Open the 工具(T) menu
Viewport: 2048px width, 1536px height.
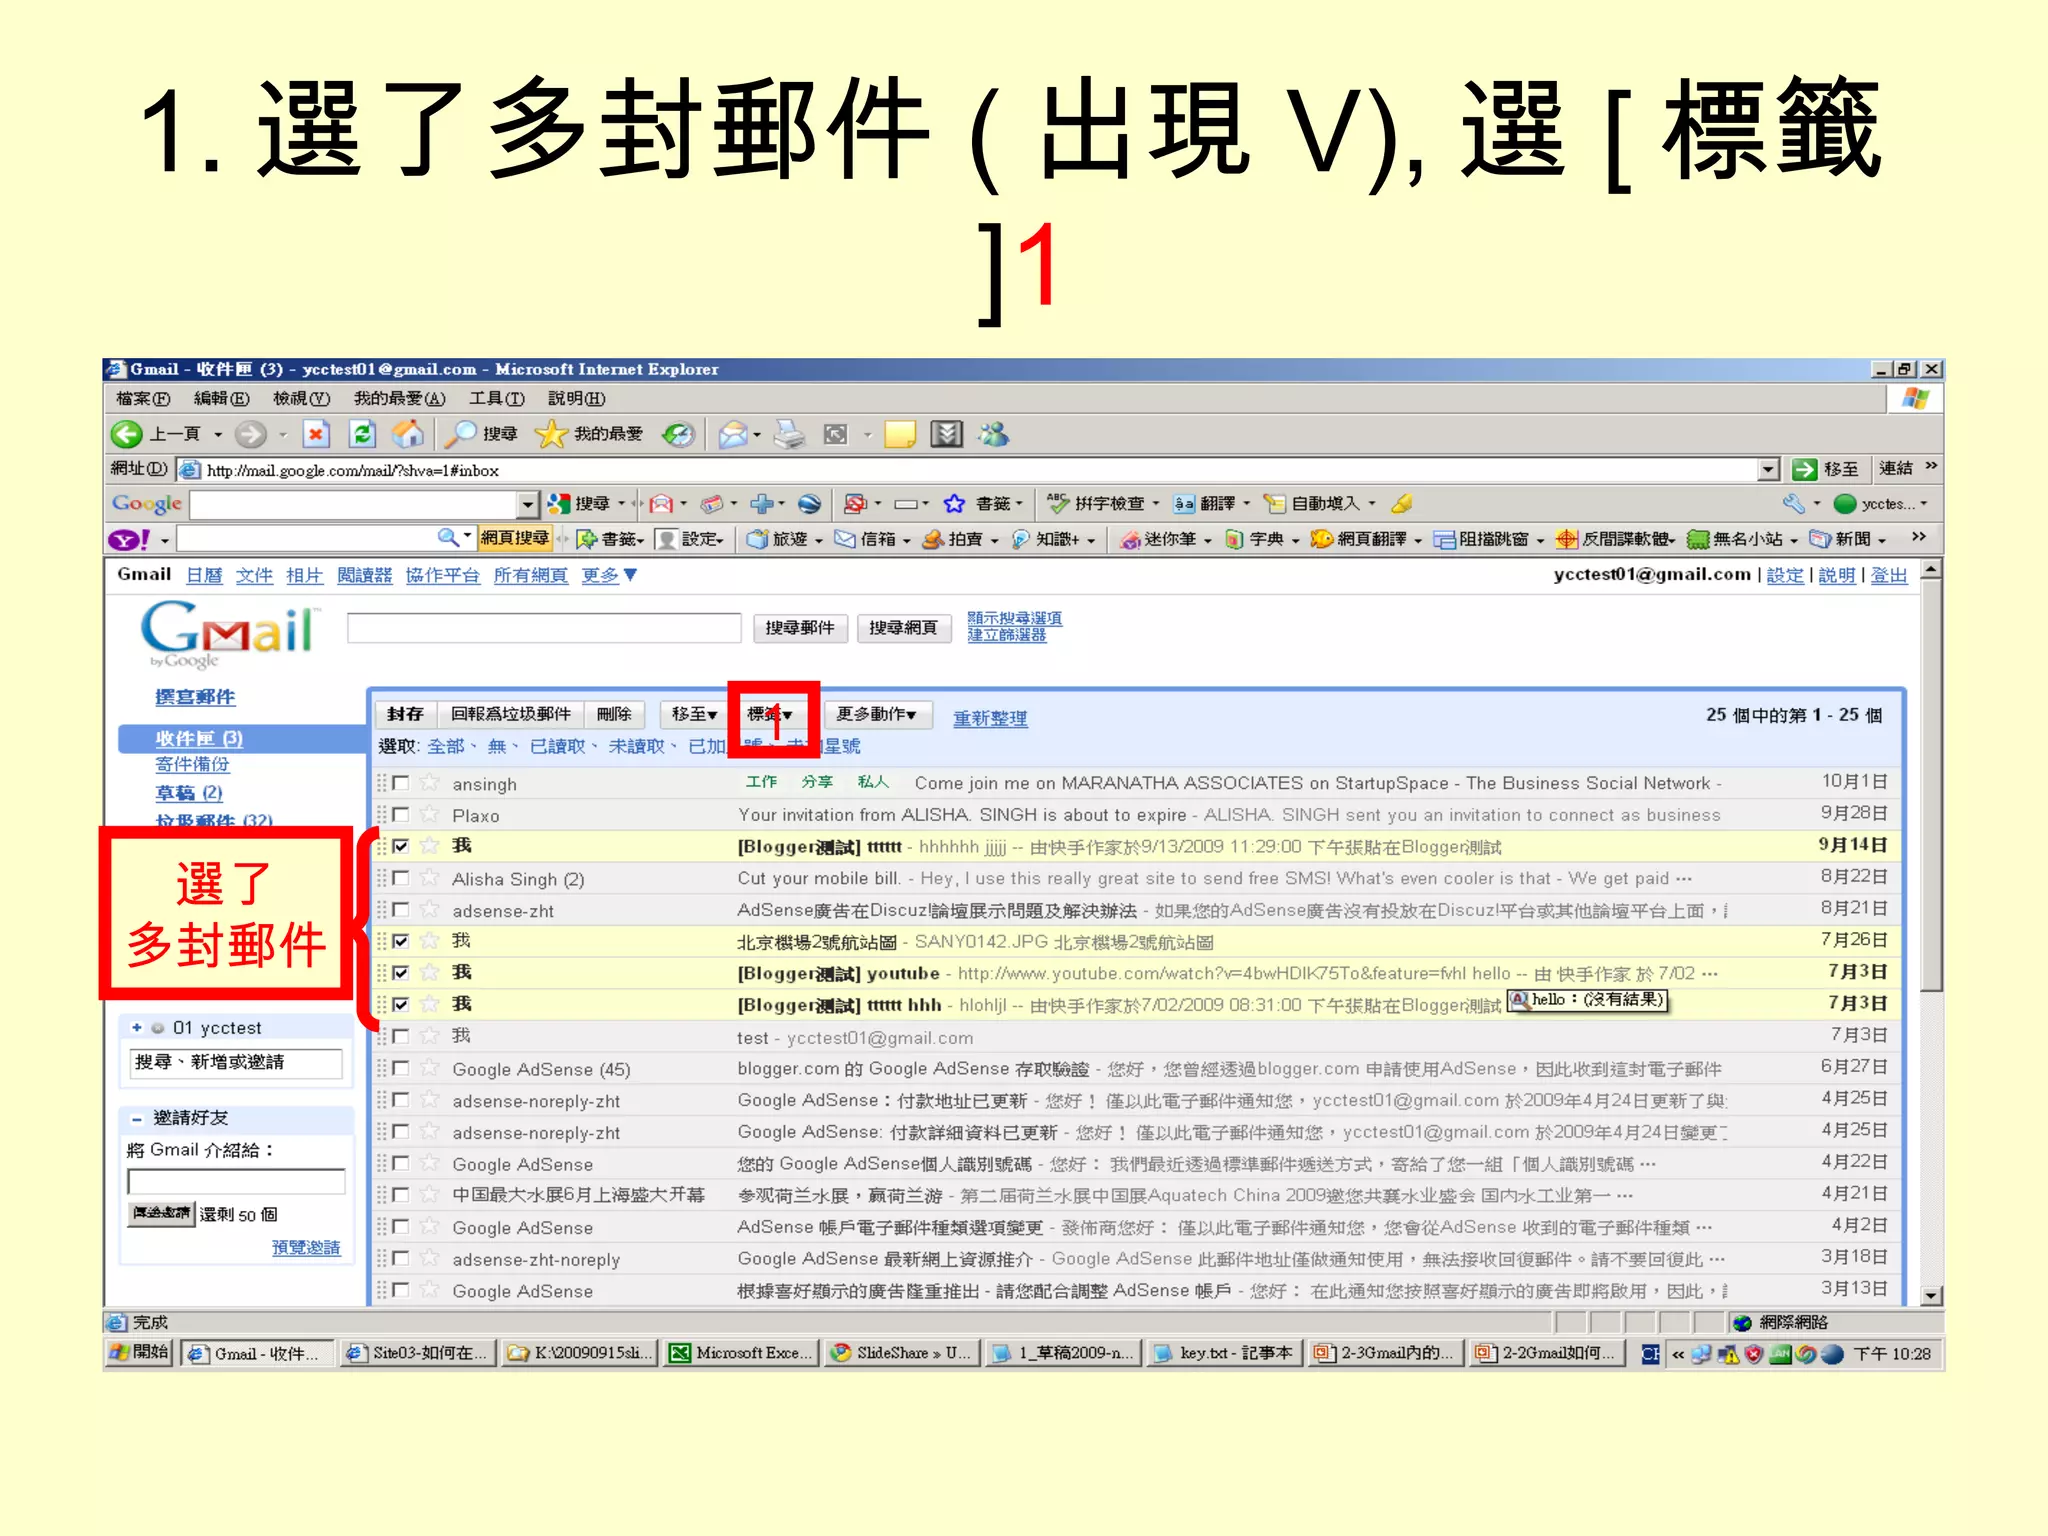tap(497, 399)
